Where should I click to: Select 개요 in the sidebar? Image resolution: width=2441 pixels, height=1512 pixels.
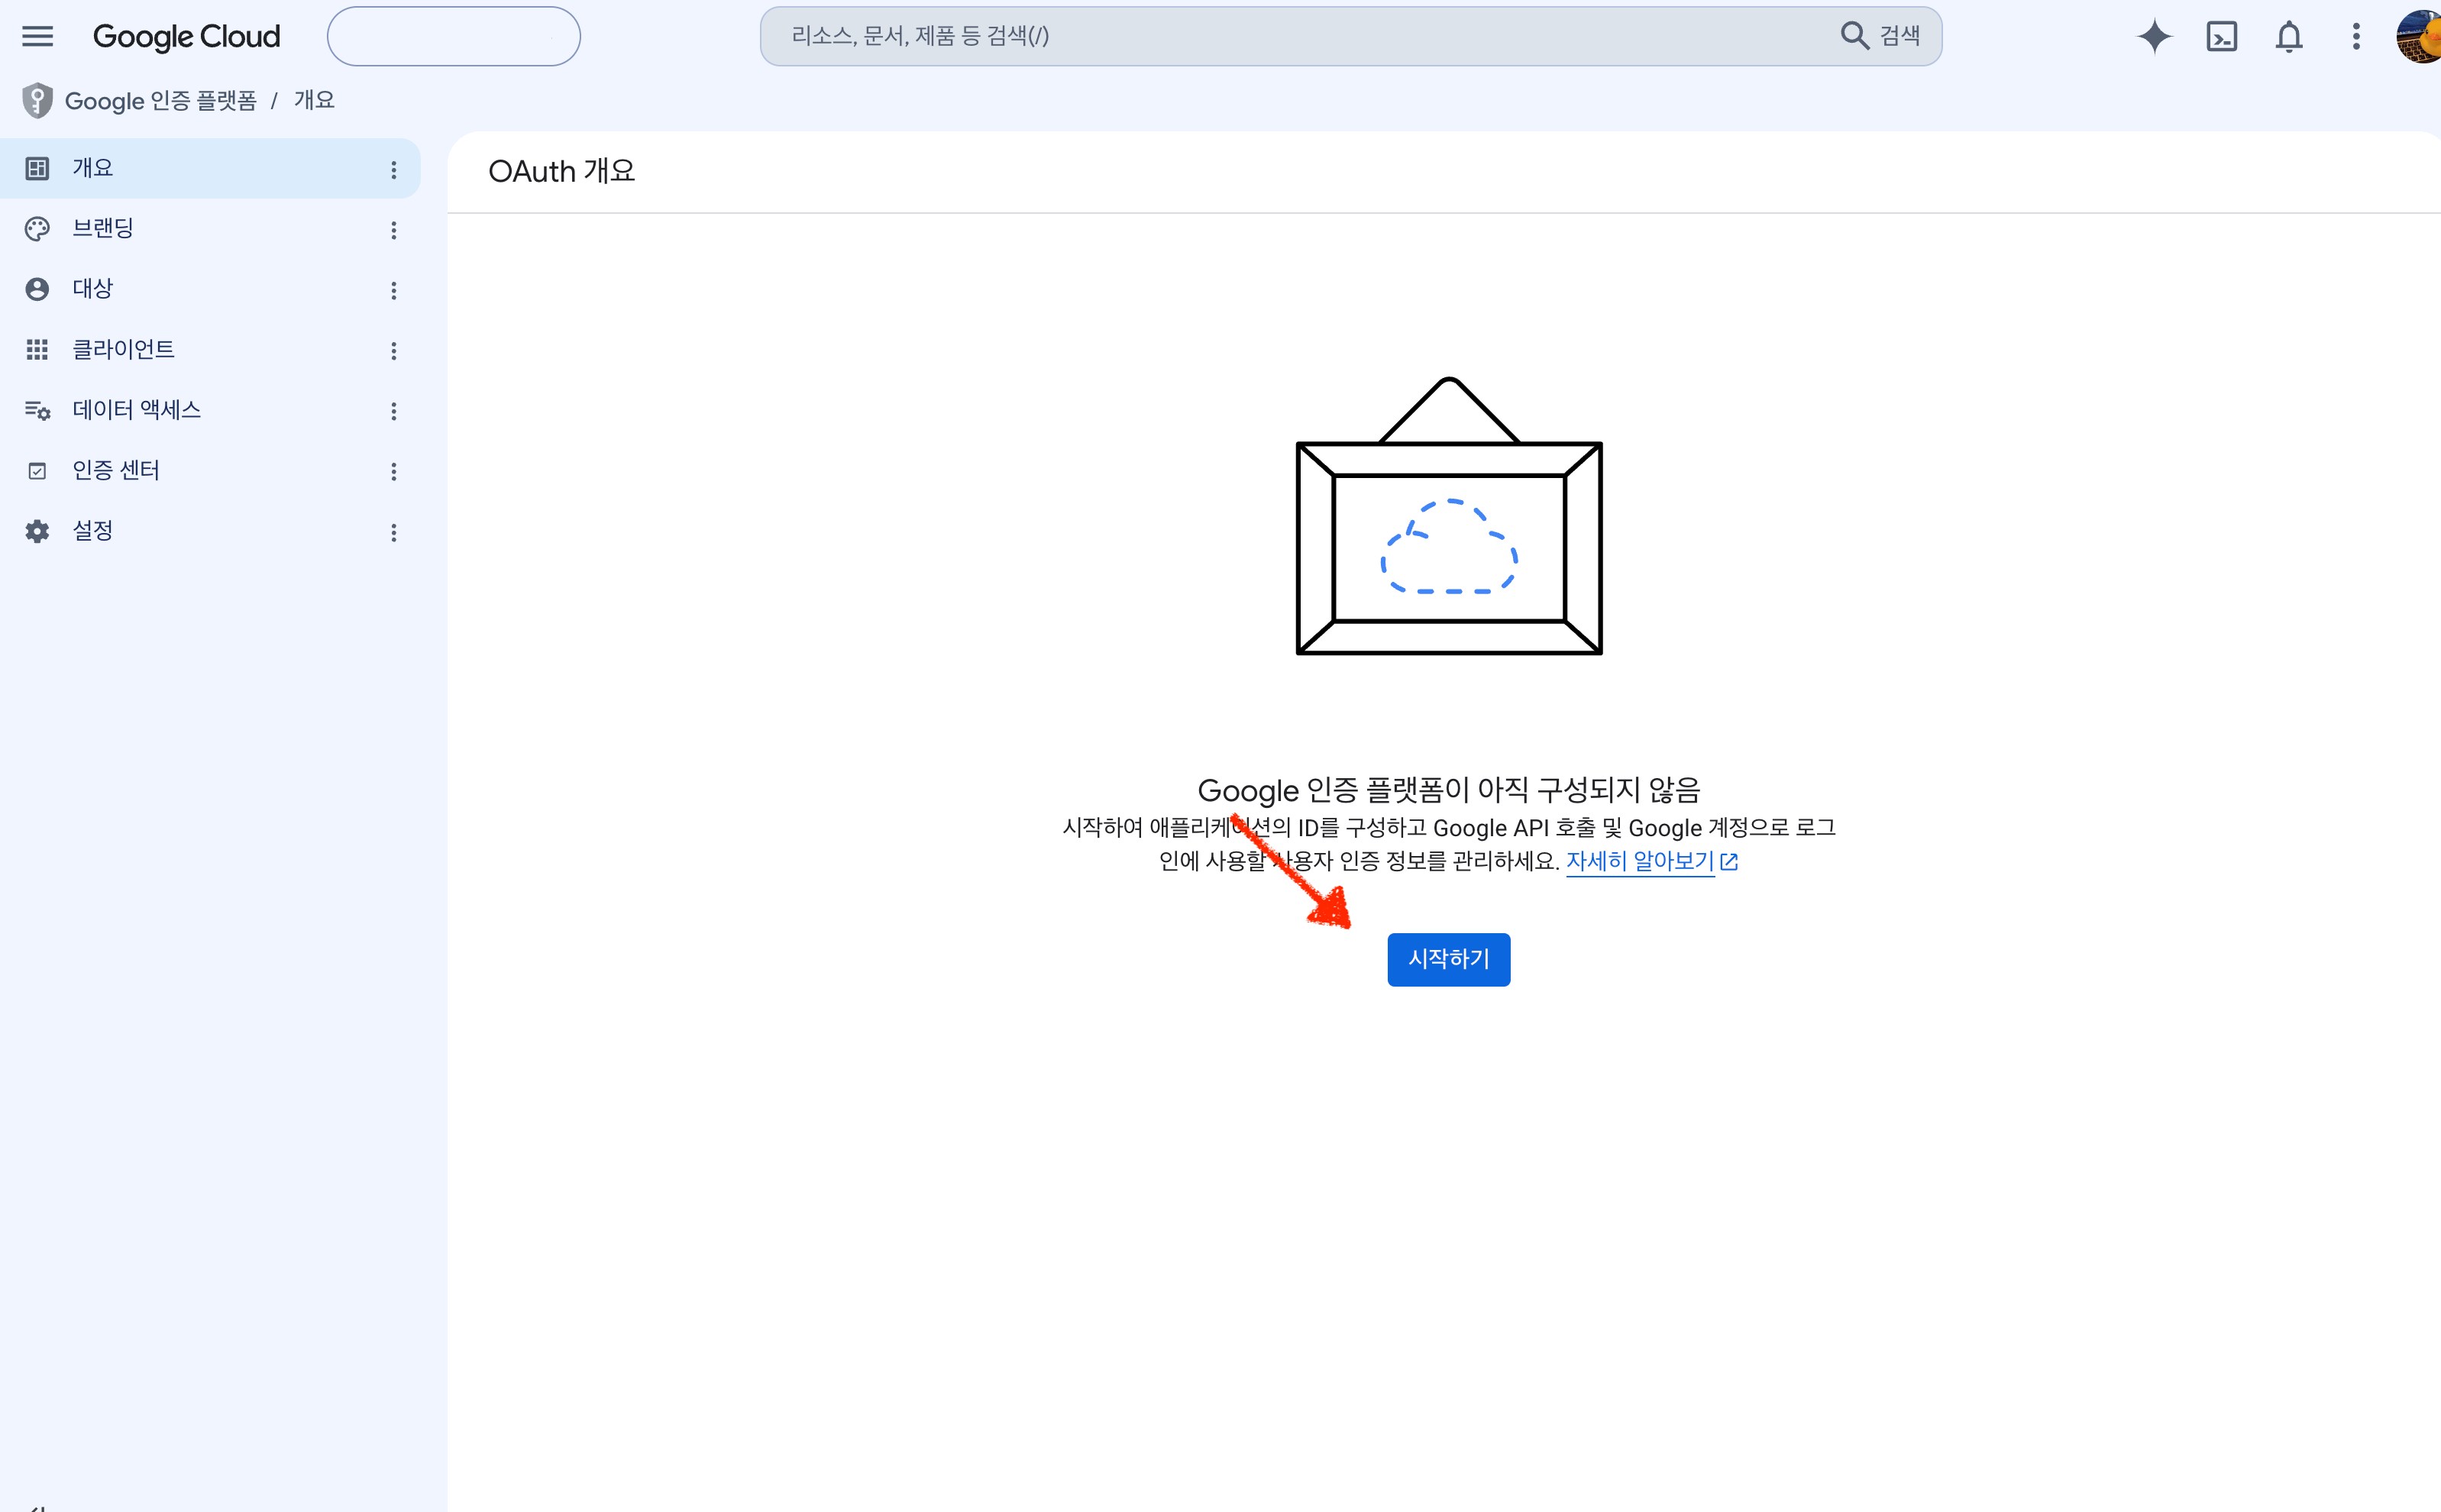pyautogui.click(x=210, y=169)
